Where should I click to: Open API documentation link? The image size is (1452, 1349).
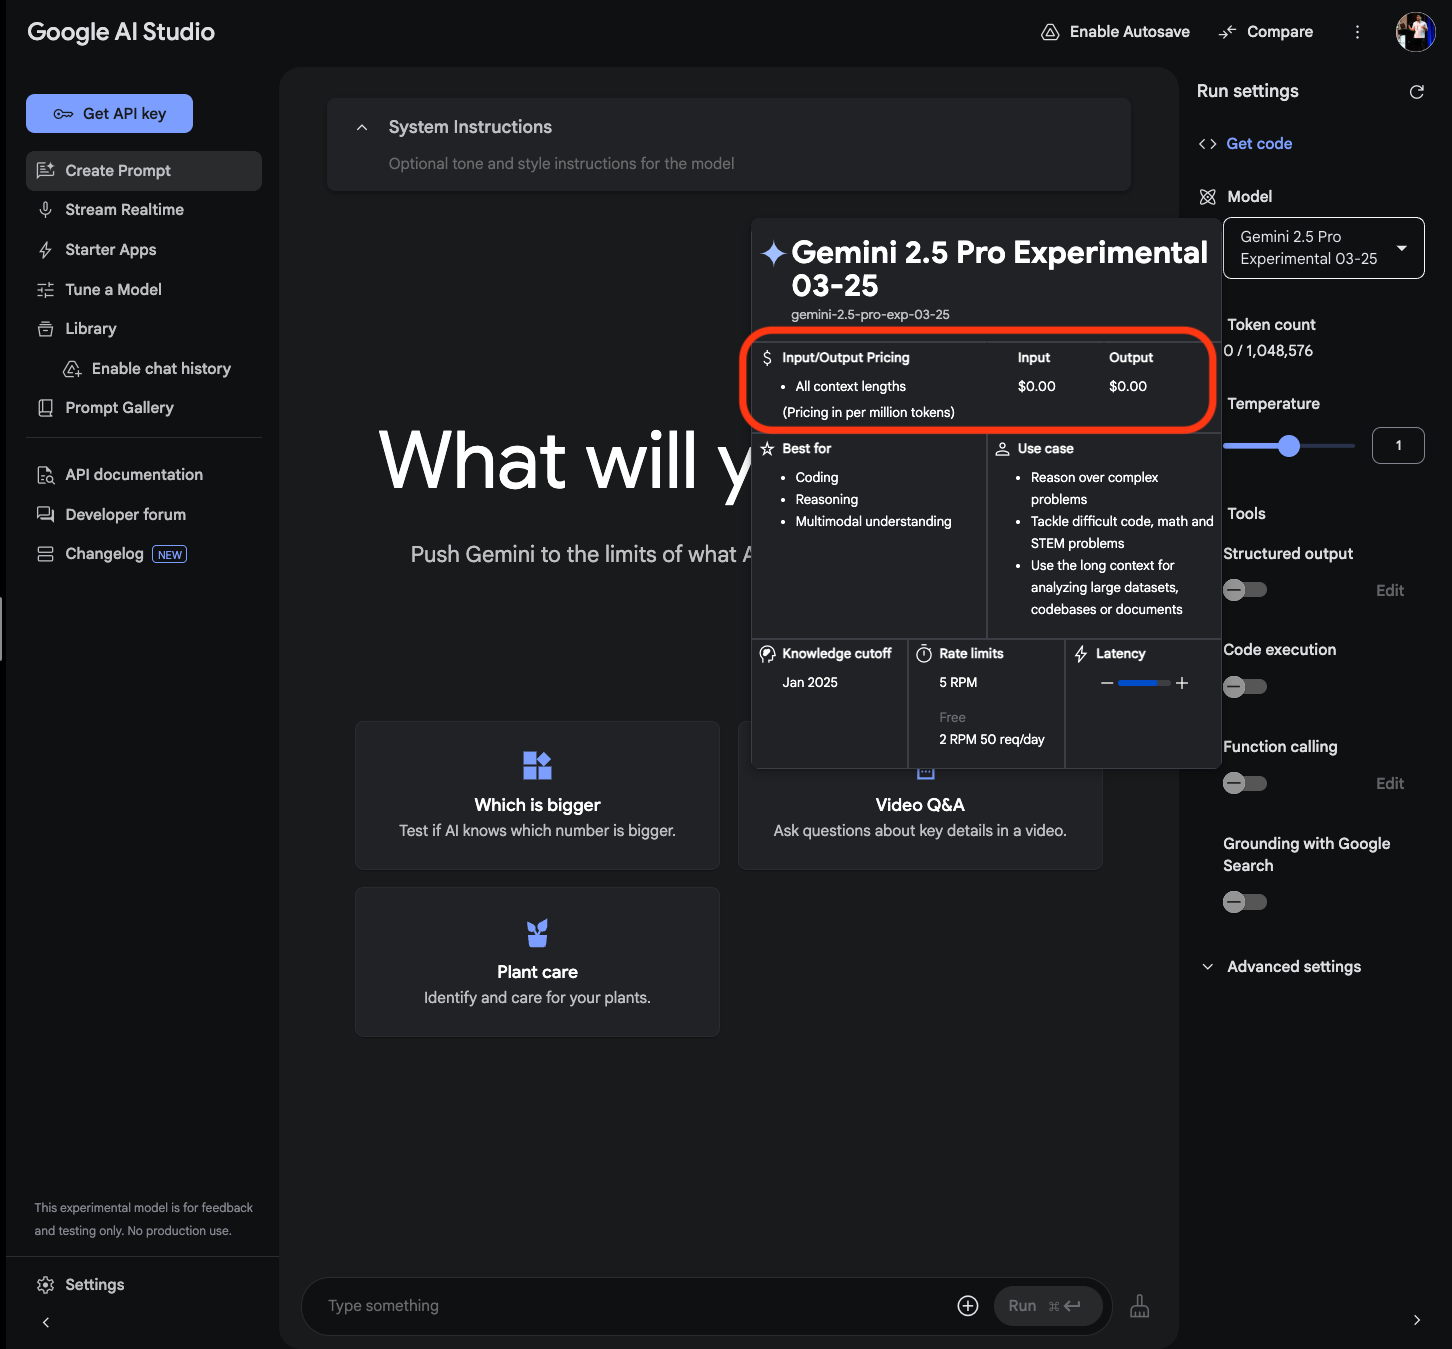click(x=134, y=475)
